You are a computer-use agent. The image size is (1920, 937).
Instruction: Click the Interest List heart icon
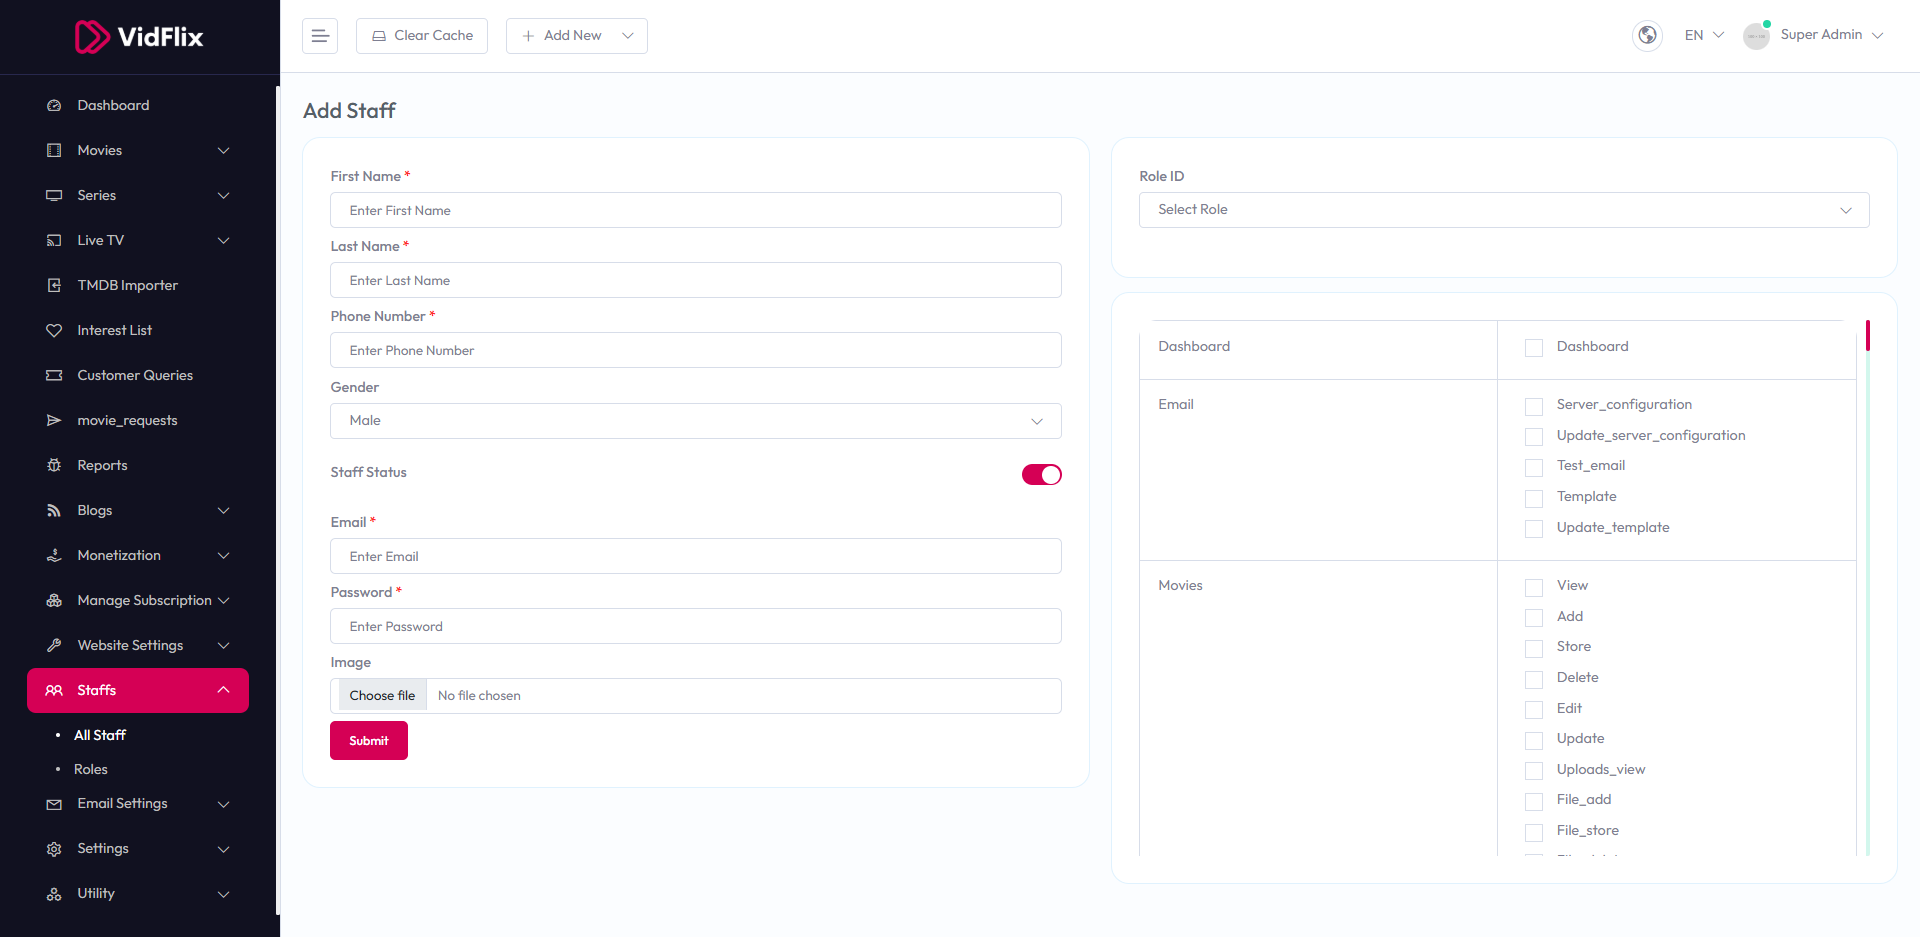(54, 331)
